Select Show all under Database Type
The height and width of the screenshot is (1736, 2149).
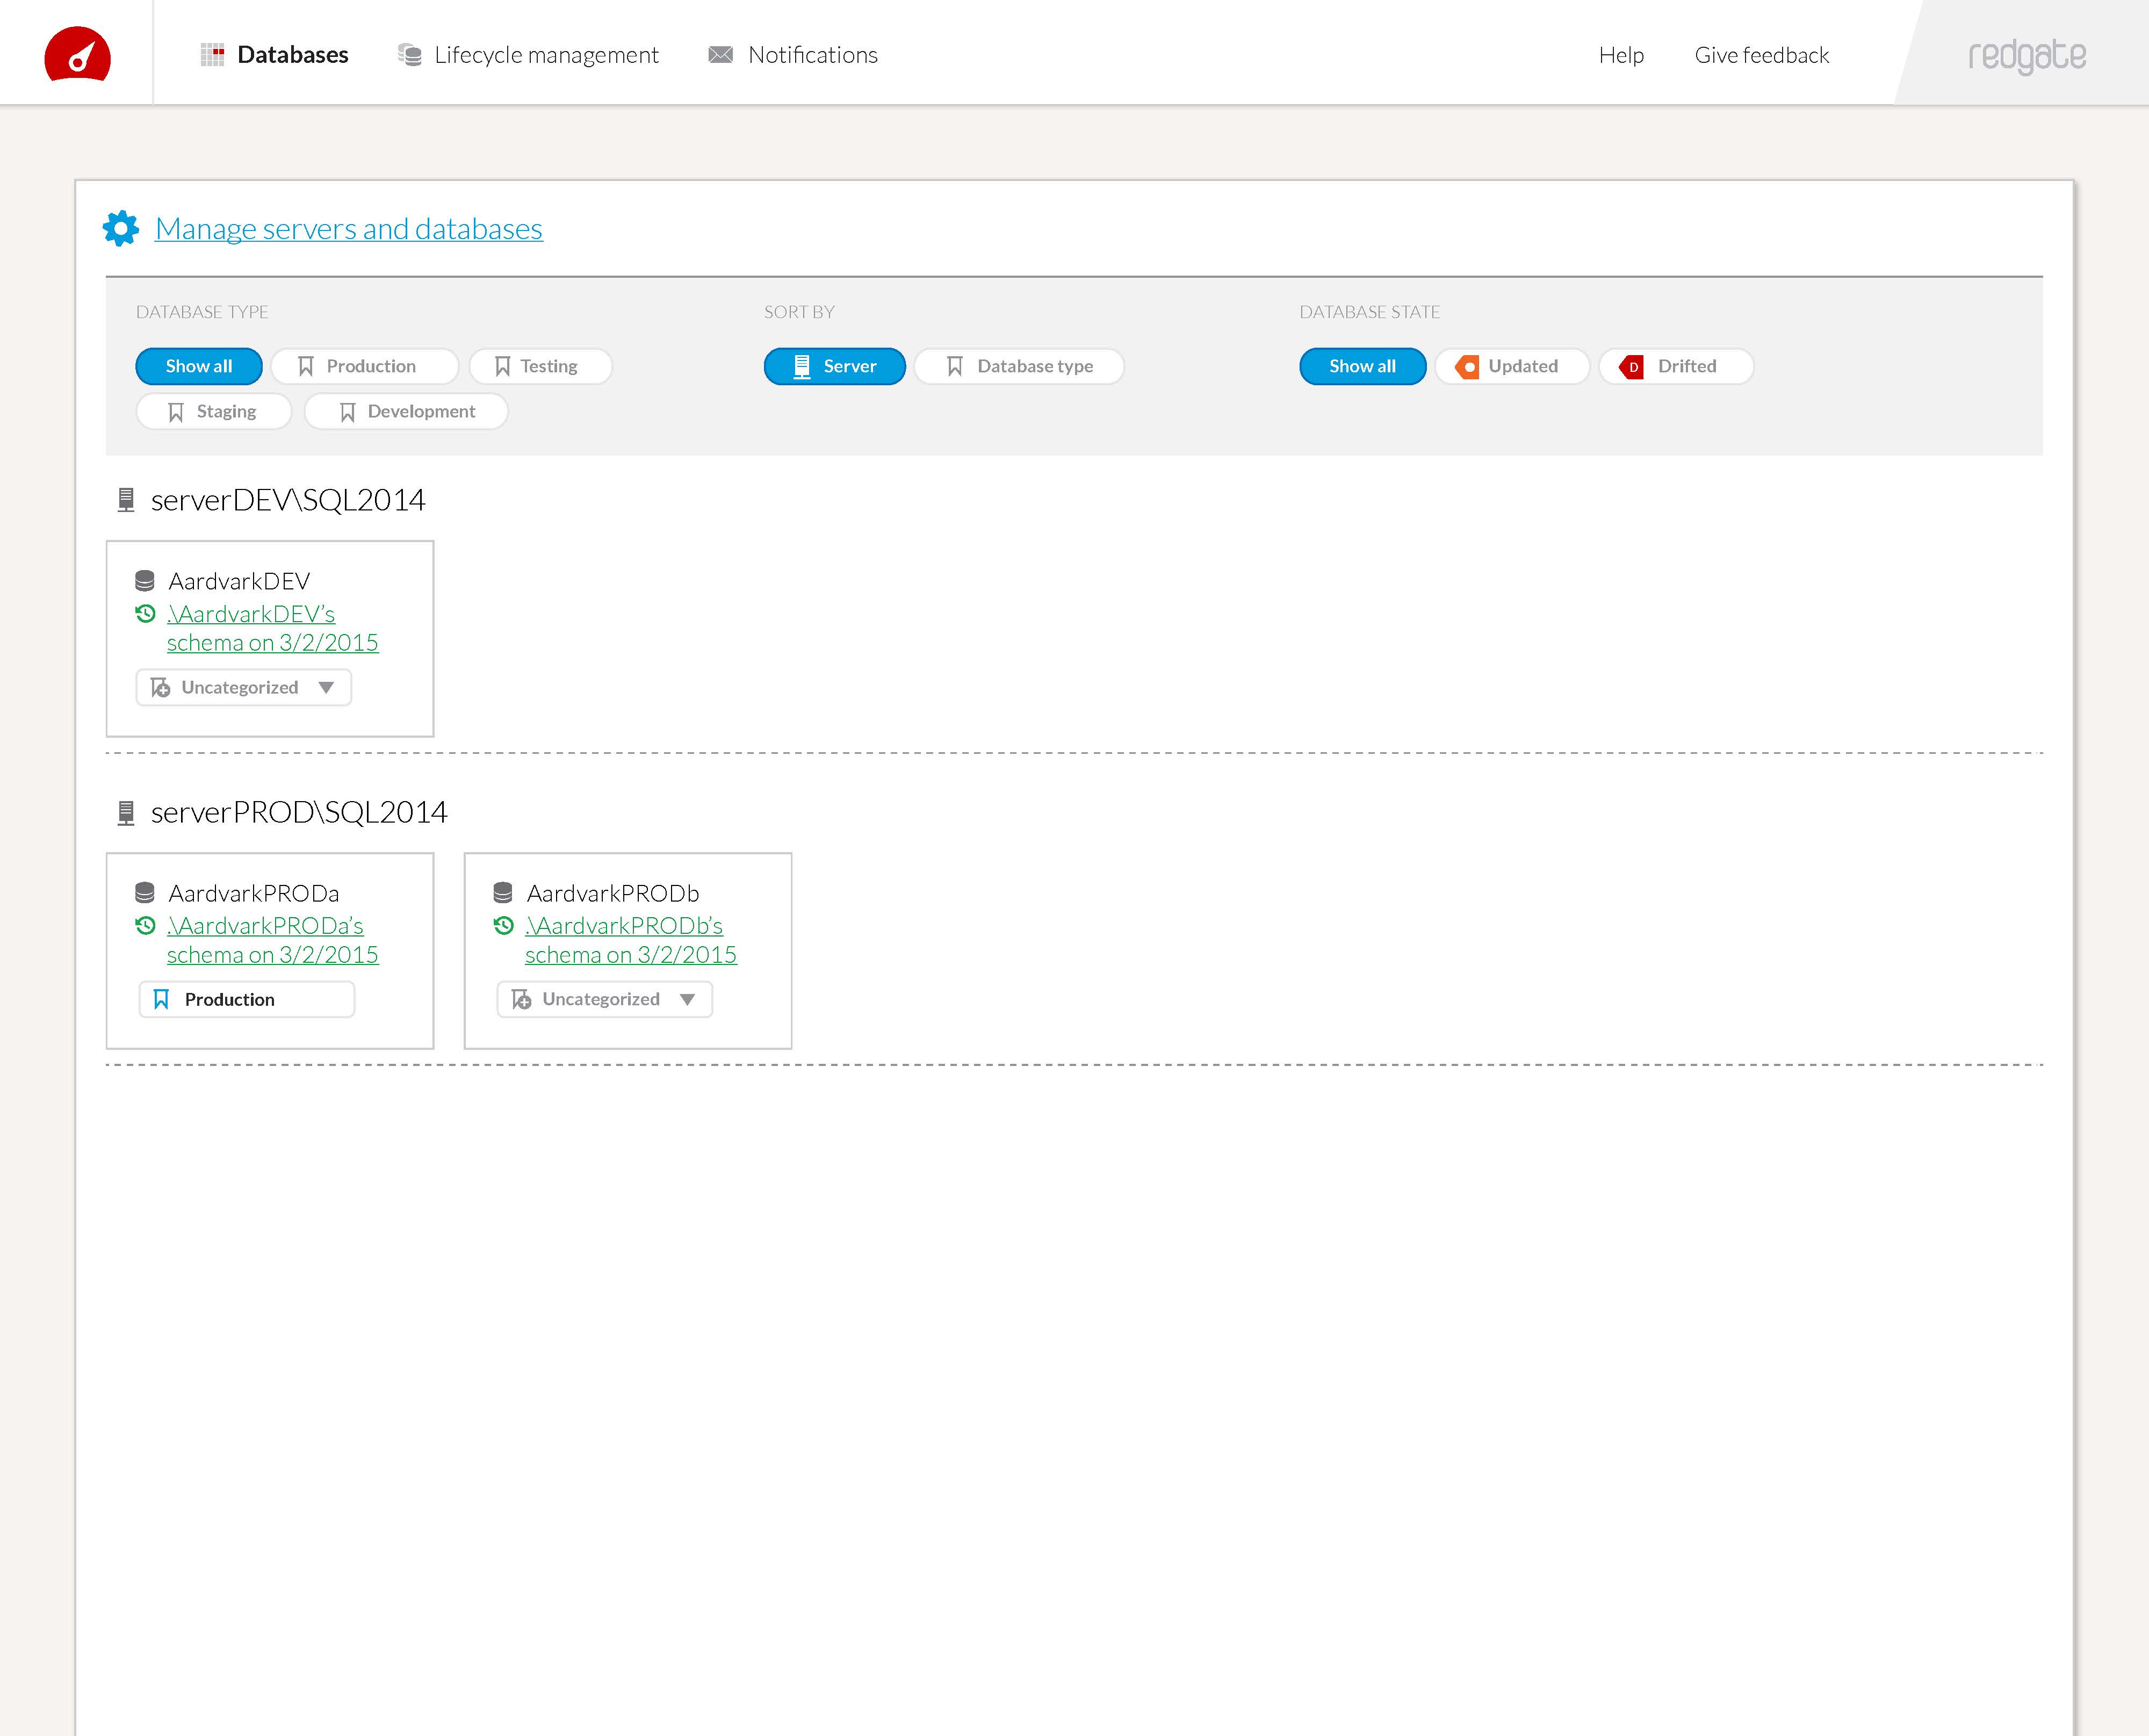(199, 366)
